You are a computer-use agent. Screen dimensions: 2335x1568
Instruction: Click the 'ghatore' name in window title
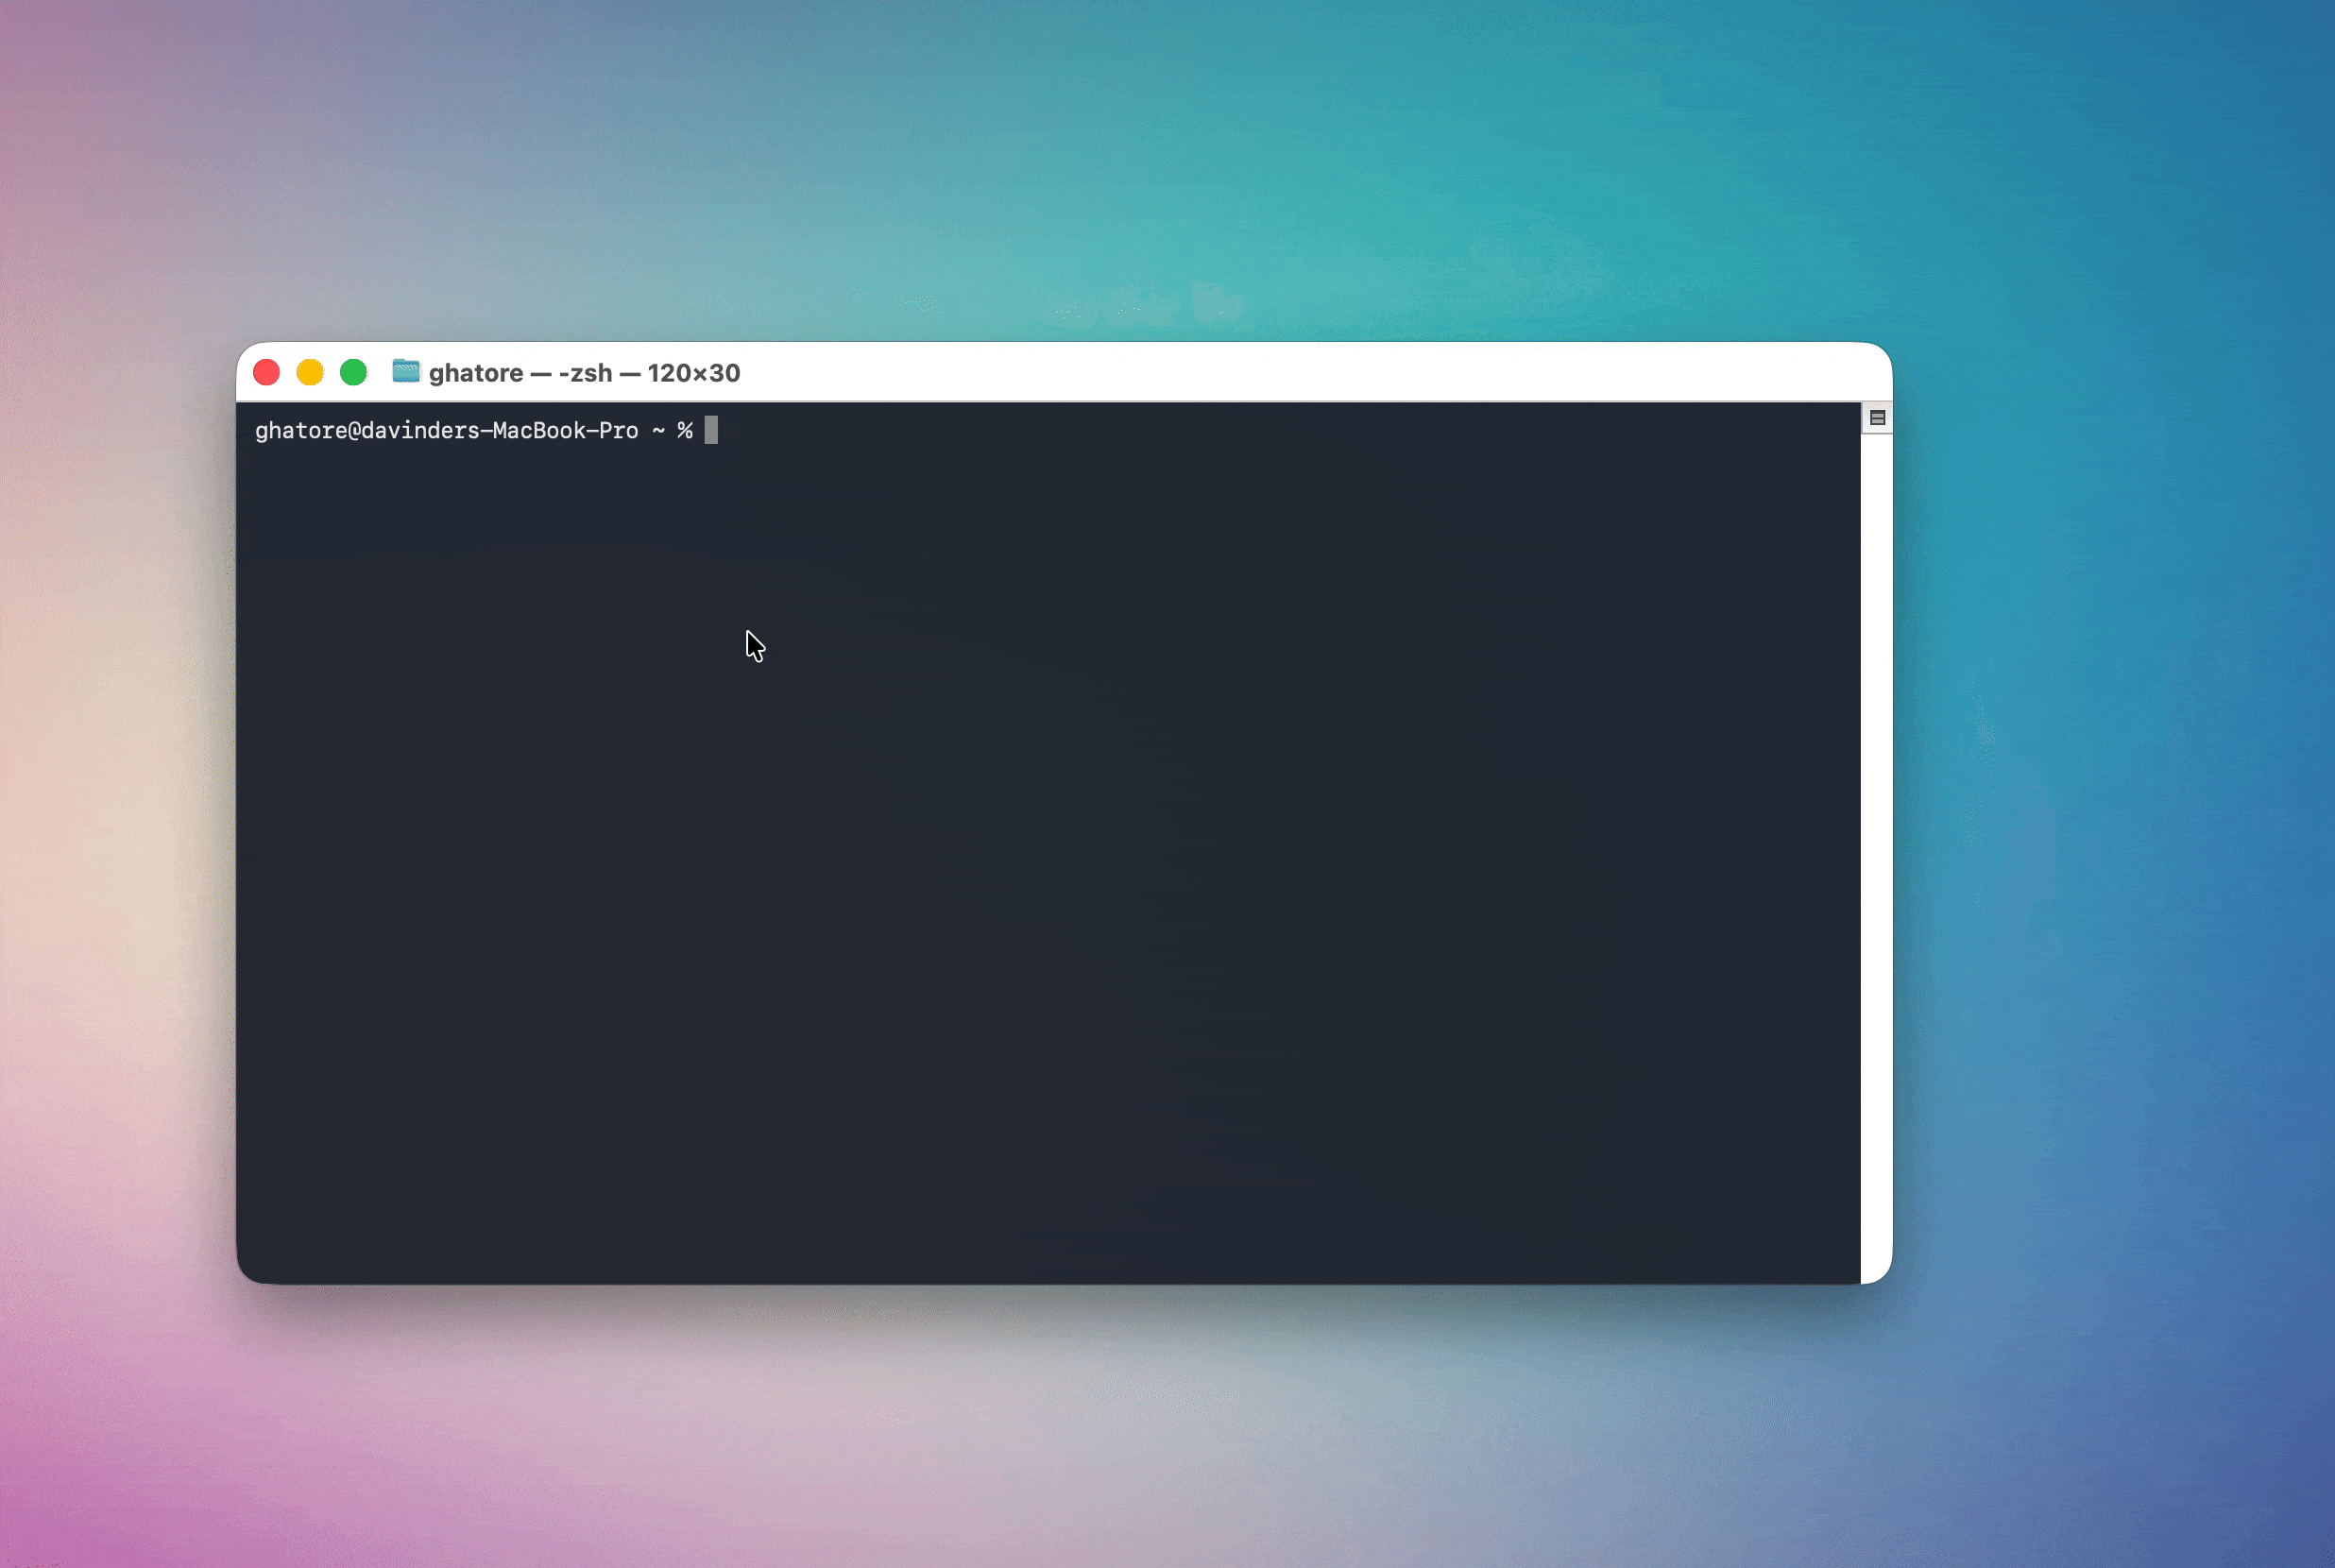[476, 373]
